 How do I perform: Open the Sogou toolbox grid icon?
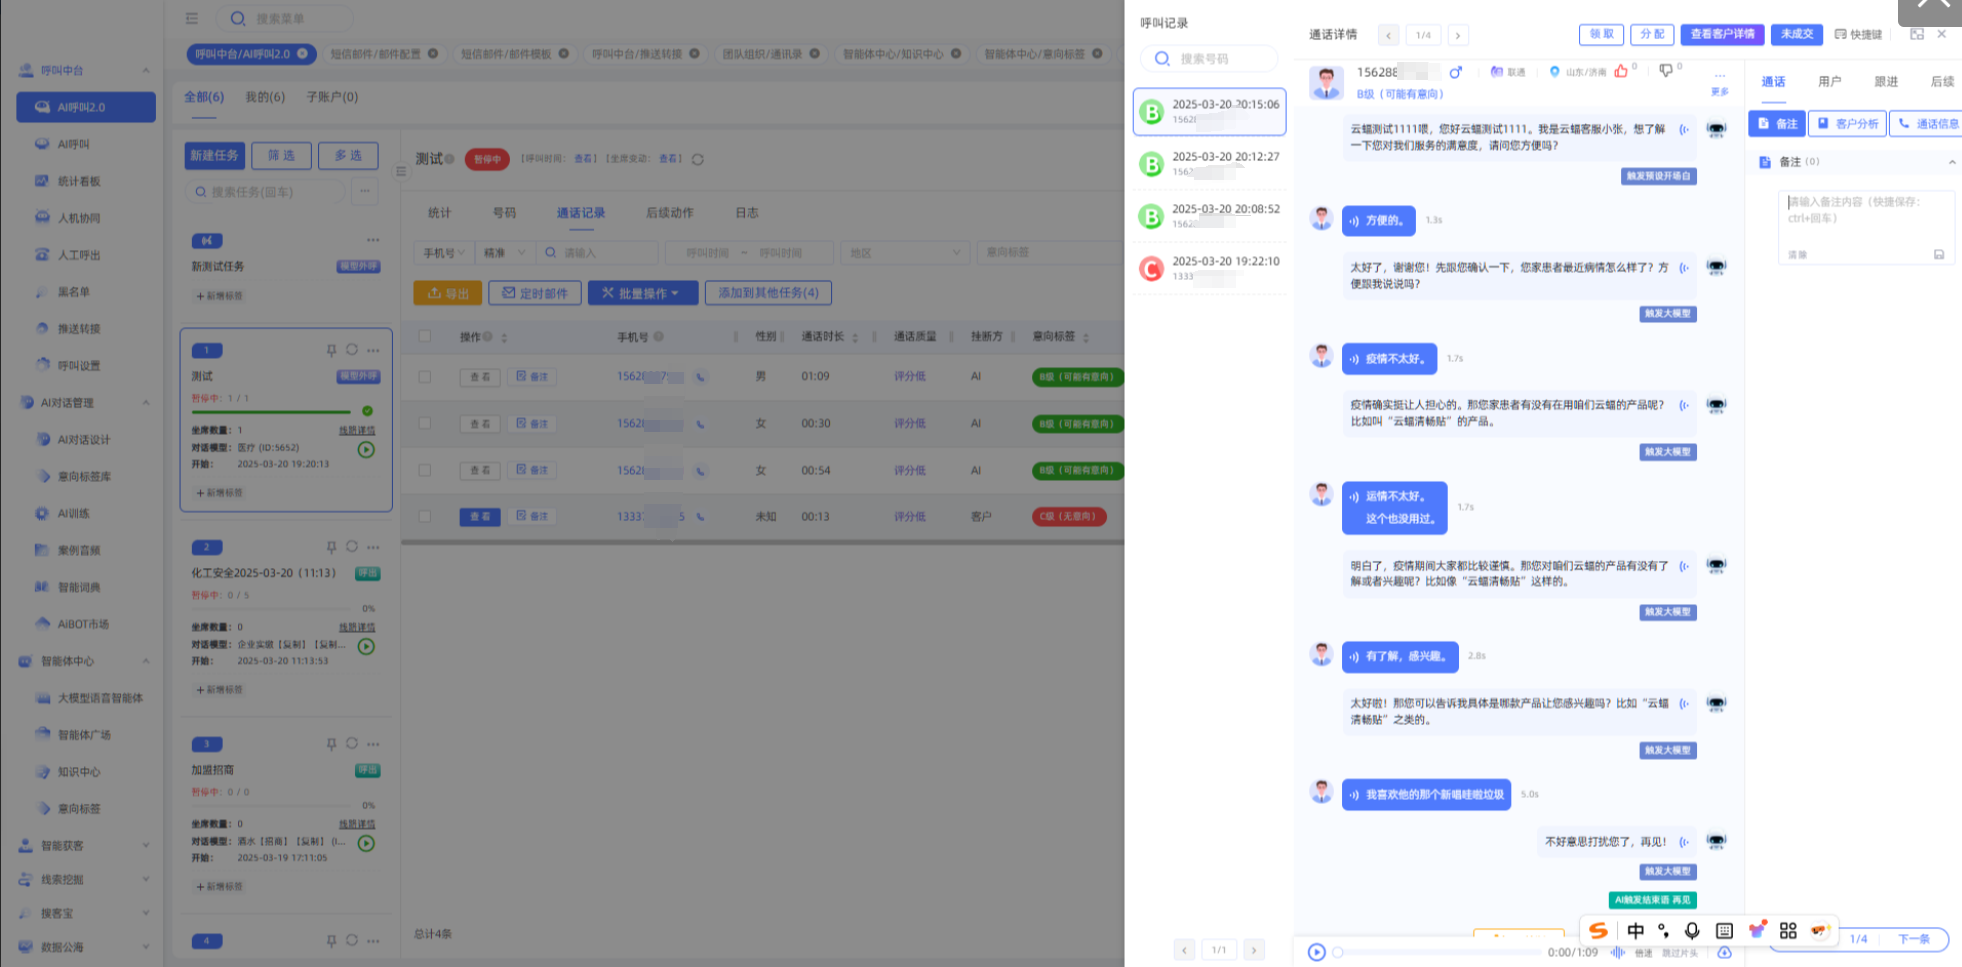1788,931
